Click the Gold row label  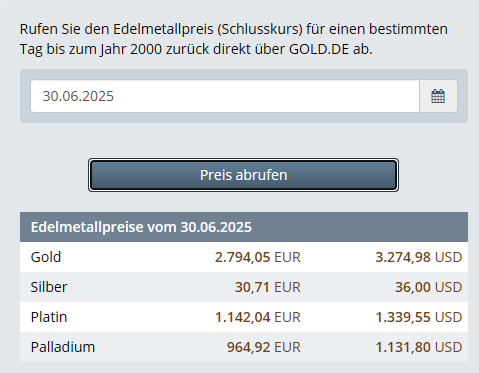point(46,257)
